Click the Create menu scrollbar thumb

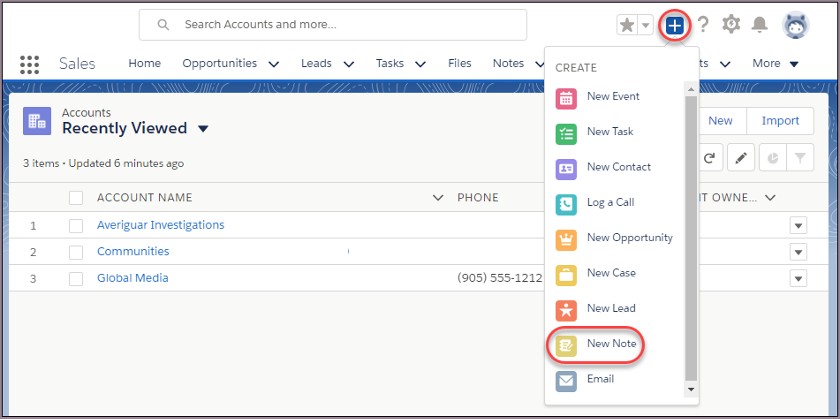coord(691,238)
